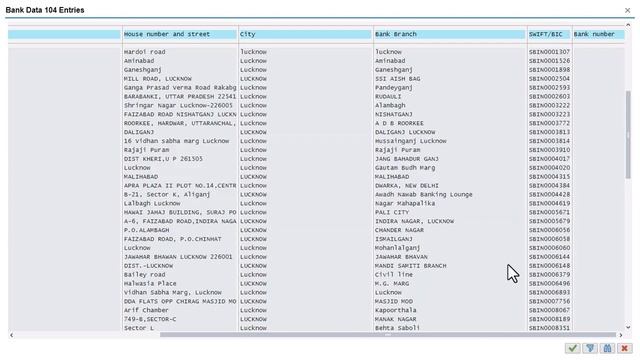This screenshot has width=640, height=360.
Task: Select SSI AISH BAG bank branch
Action: [398, 79]
